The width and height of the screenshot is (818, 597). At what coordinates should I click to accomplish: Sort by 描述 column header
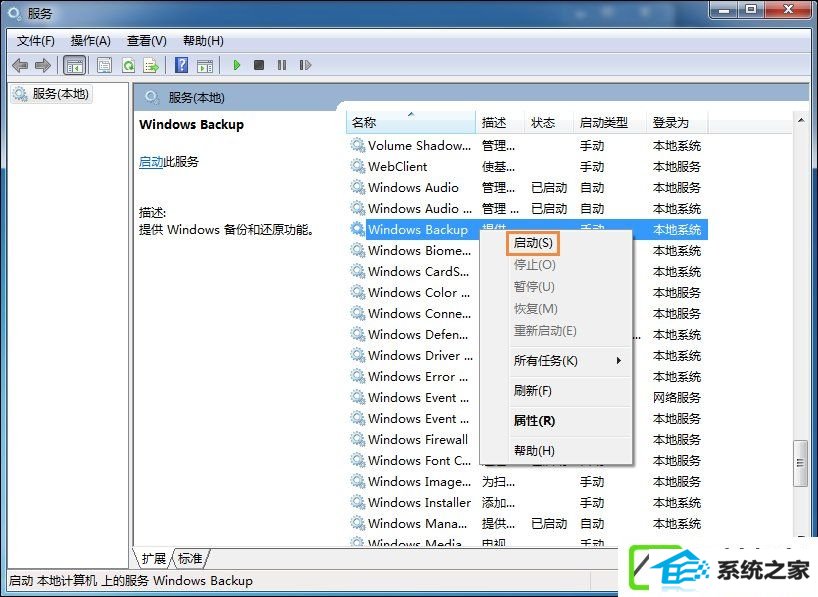coord(499,123)
